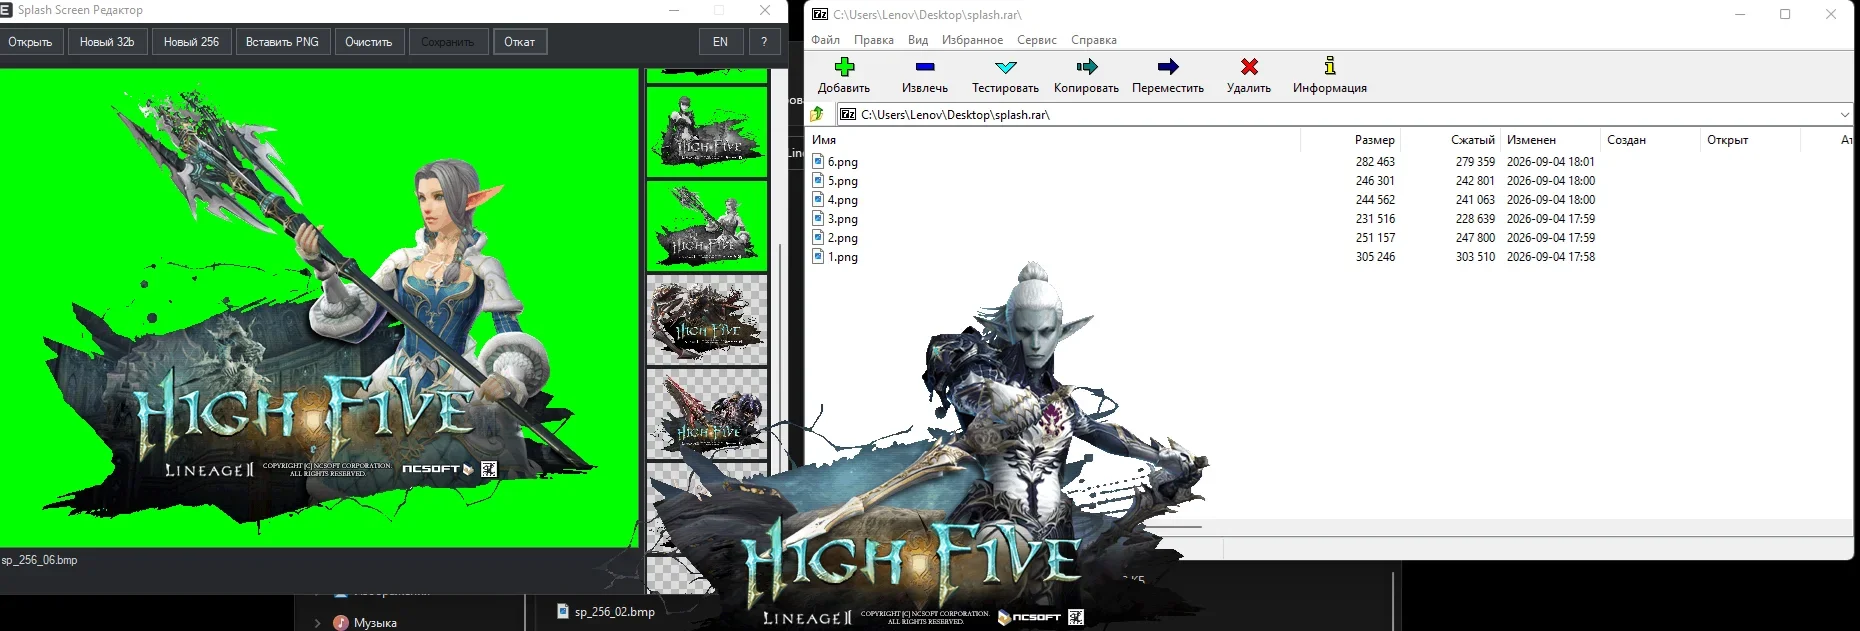Click the compressed size 279 359
This screenshot has width=1860, height=631.
tap(1475, 162)
